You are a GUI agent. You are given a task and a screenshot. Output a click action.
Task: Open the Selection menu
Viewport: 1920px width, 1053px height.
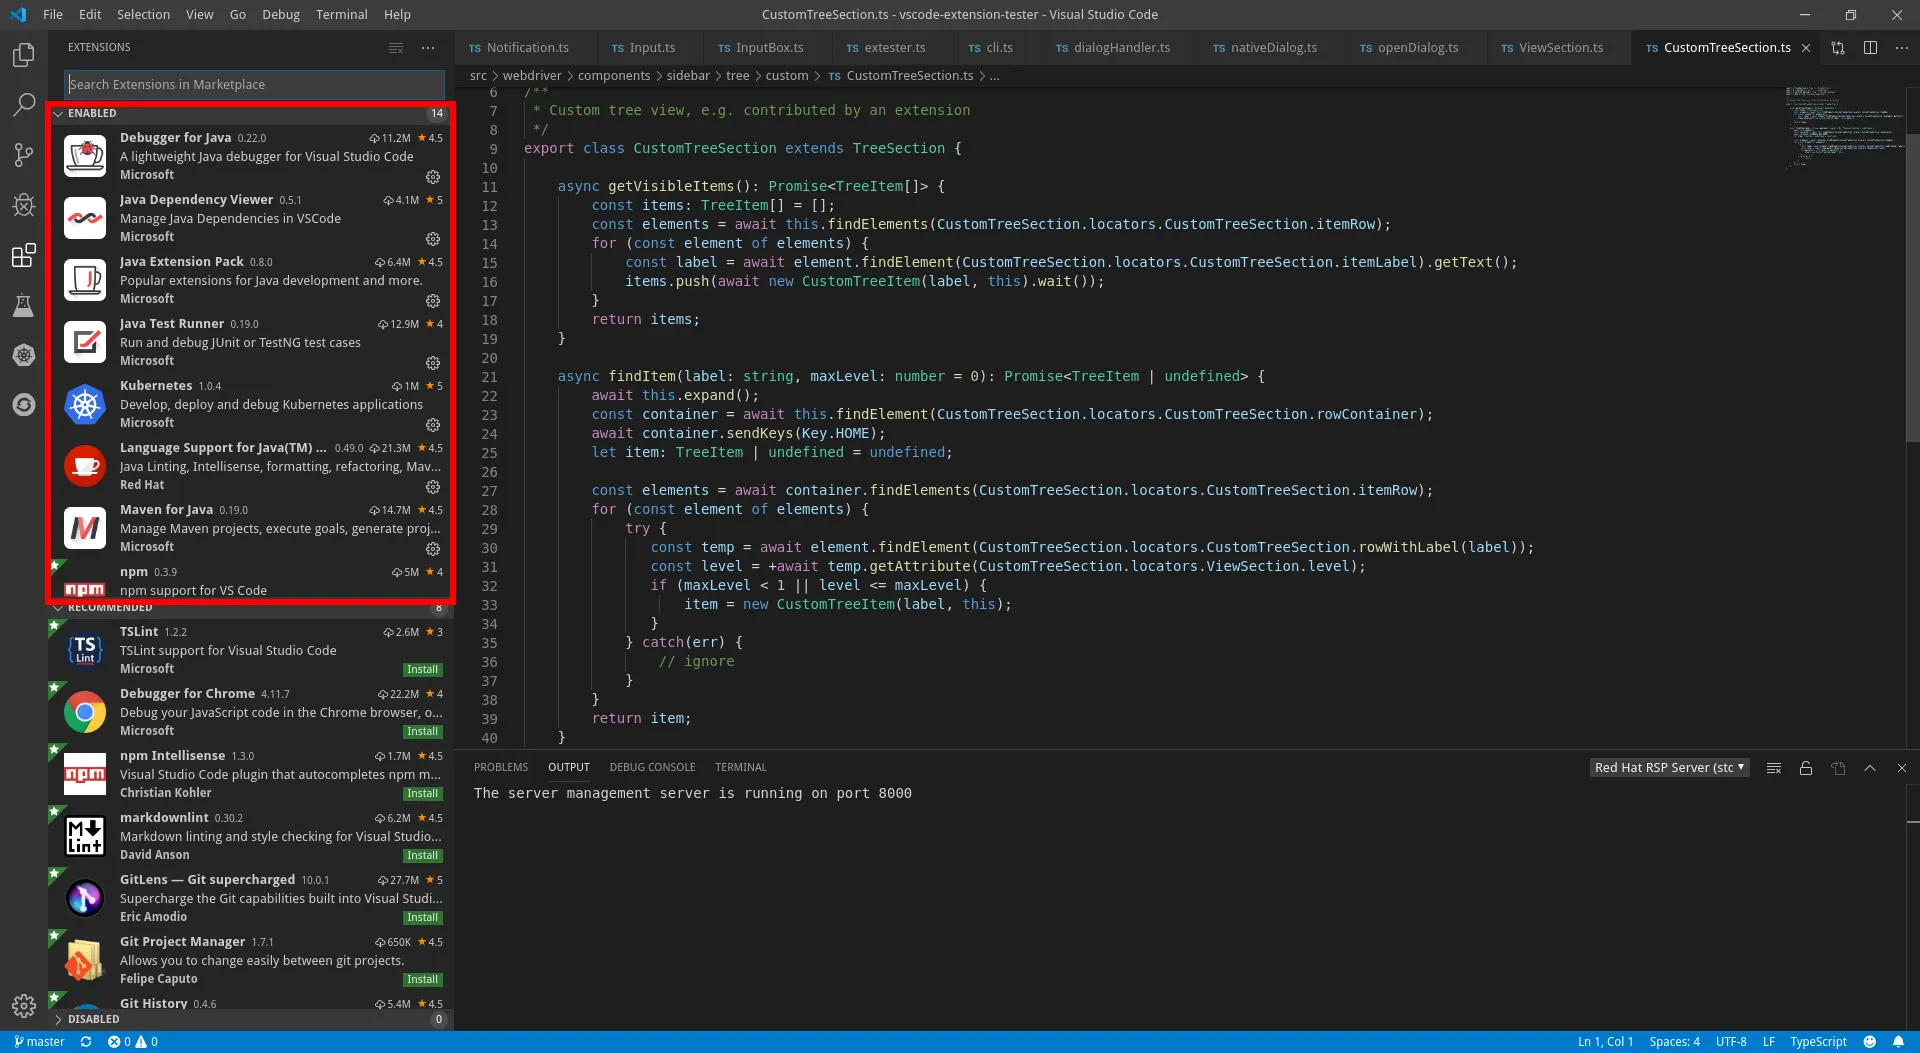tap(143, 15)
